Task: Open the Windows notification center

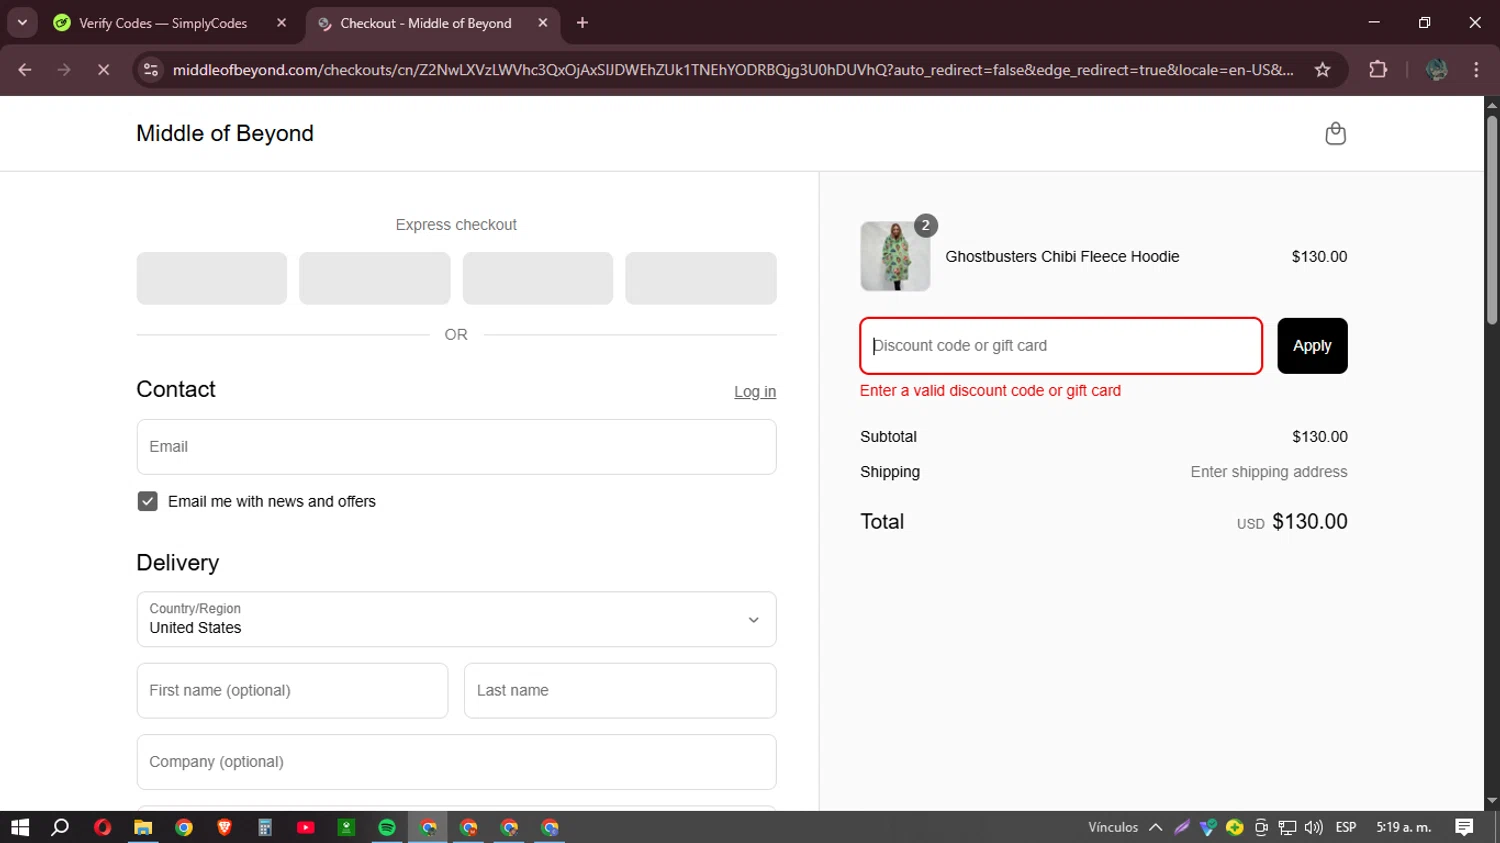Action: pos(1464,827)
